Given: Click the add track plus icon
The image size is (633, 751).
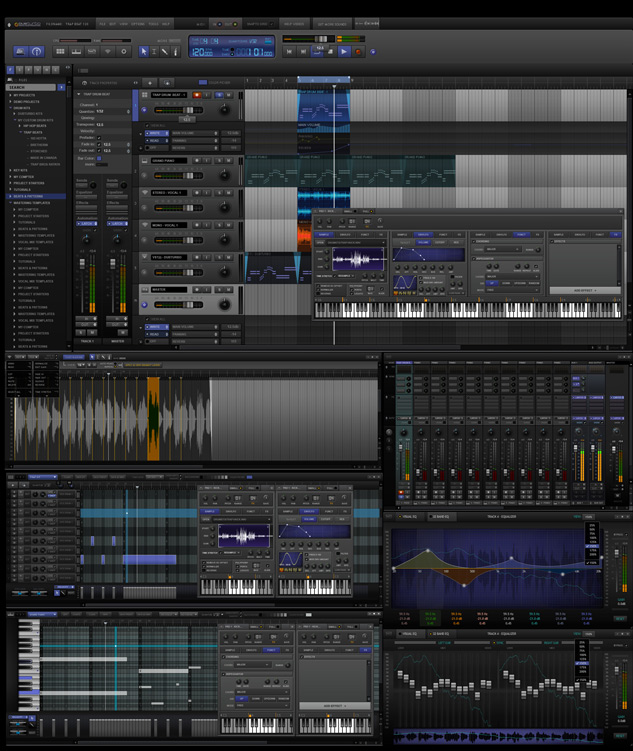Looking at the screenshot, I should pos(149,82).
